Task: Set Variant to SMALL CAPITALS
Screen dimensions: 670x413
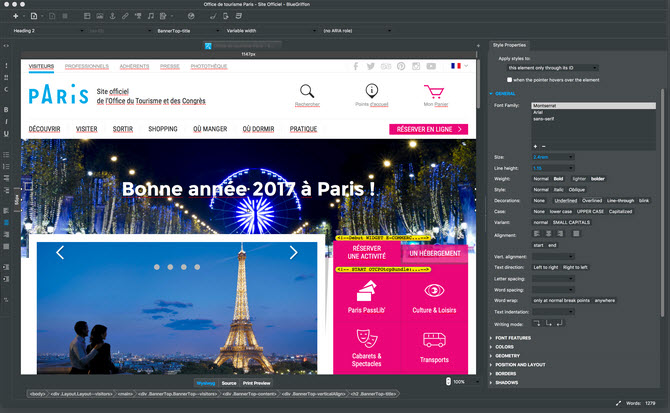Action: click(x=571, y=223)
